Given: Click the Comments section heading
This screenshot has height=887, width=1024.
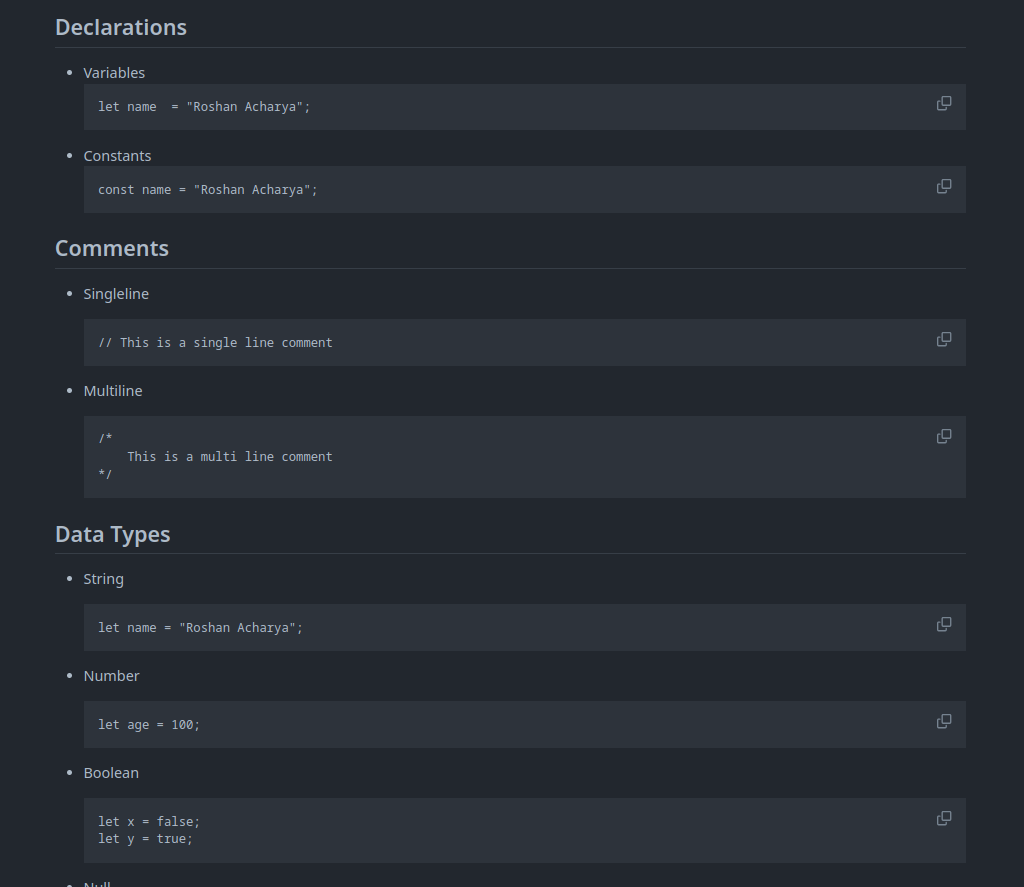Looking at the screenshot, I should click(111, 247).
